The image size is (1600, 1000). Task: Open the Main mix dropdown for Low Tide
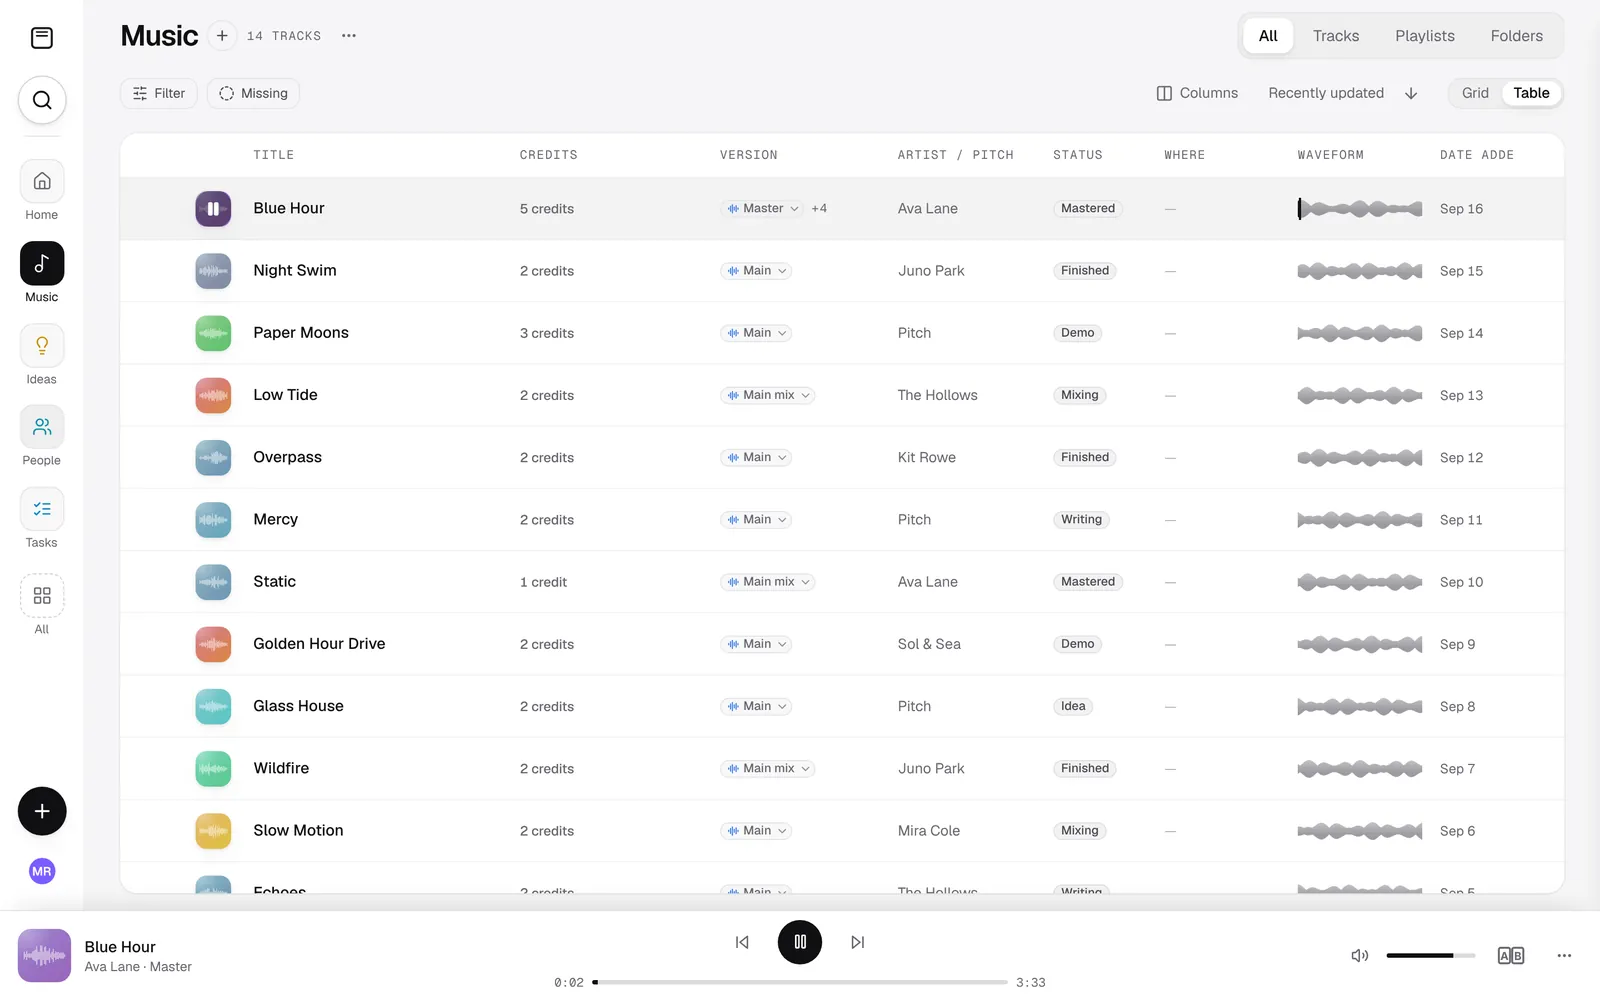pos(768,395)
